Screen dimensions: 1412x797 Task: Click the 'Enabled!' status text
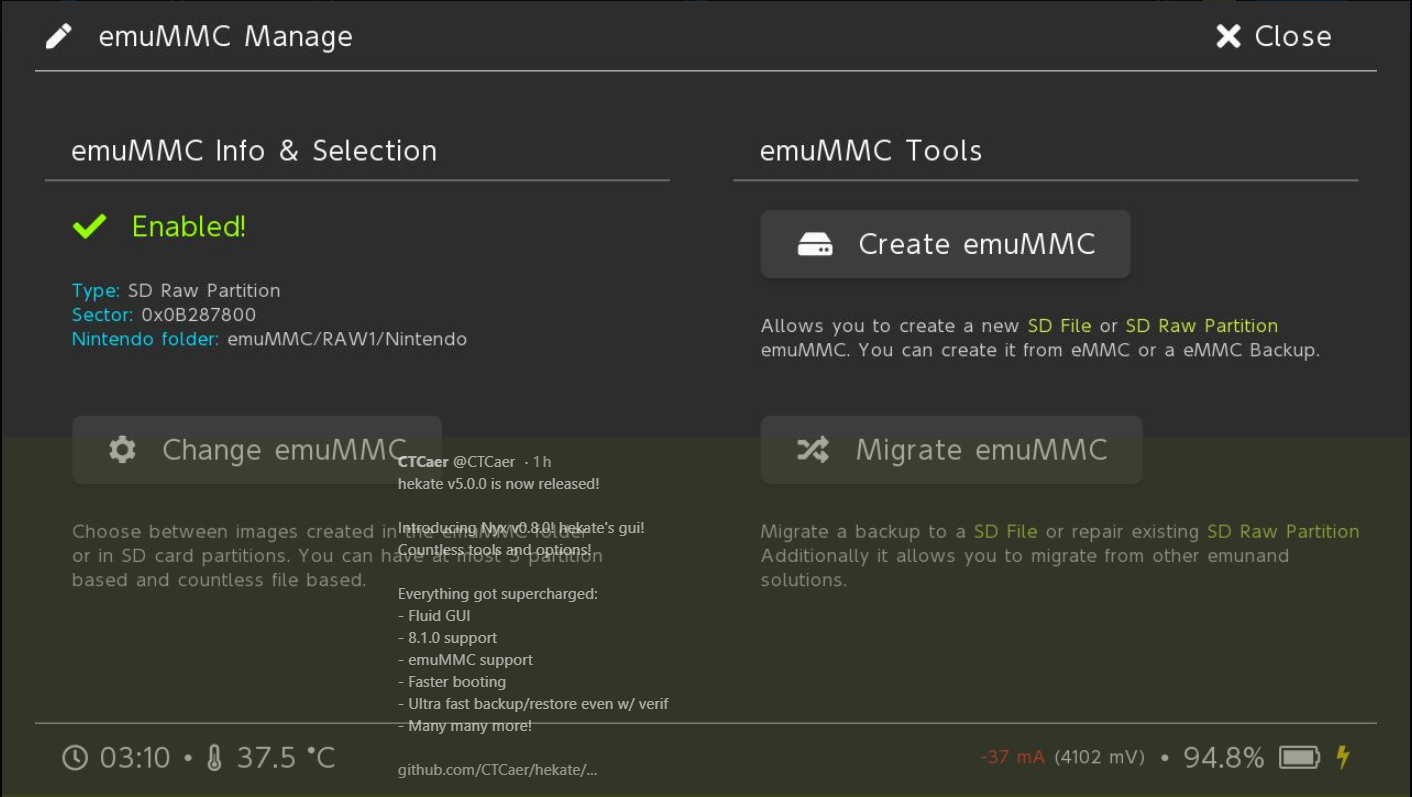click(x=189, y=227)
